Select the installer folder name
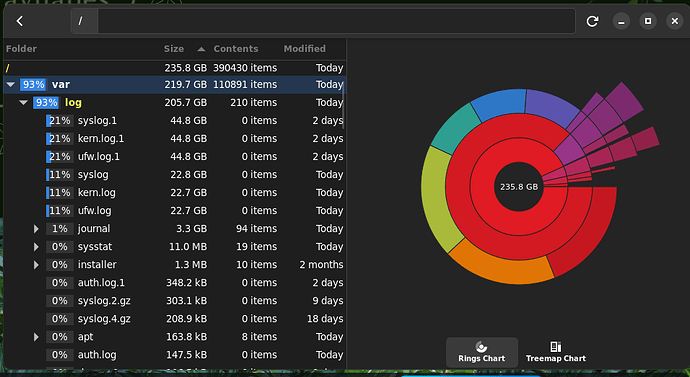 point(97,265)
